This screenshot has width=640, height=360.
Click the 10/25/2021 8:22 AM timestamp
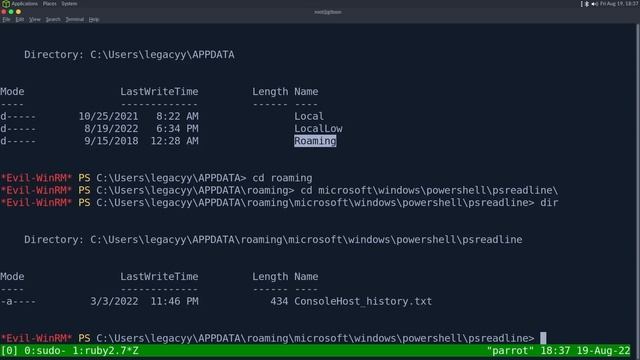(x=138, y=116)
